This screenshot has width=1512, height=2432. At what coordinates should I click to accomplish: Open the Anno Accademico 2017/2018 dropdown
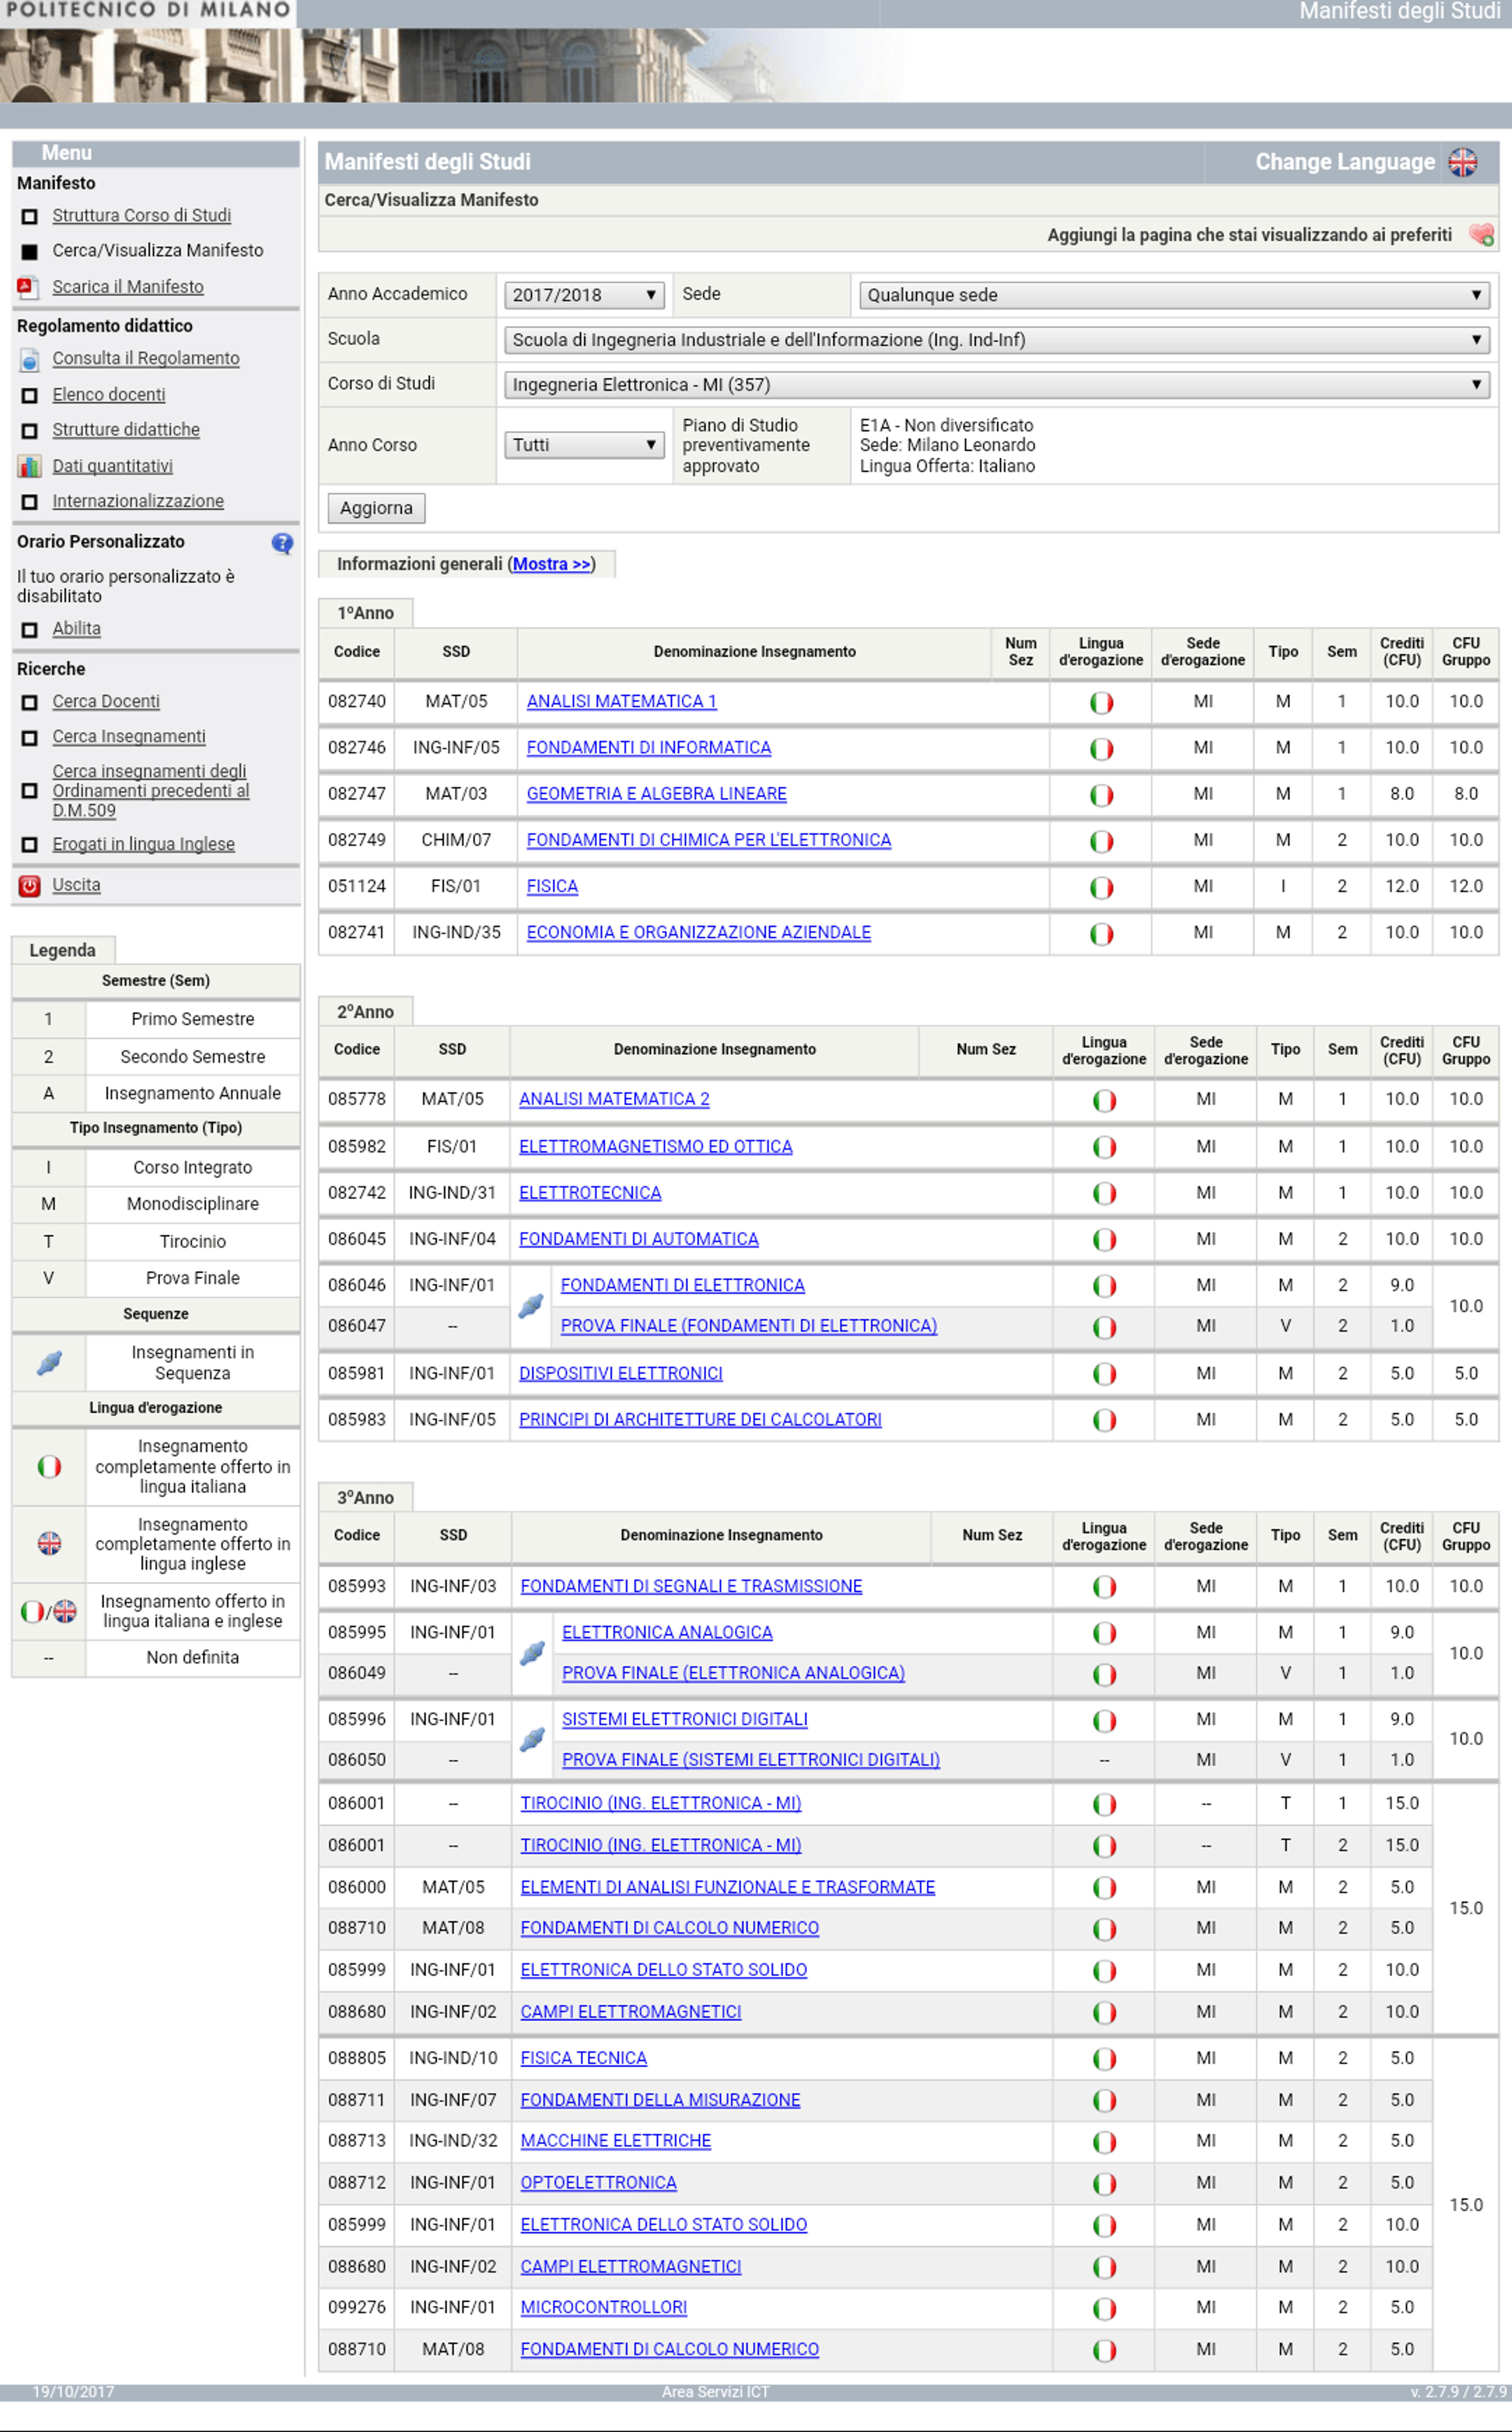pyautogui.click(x=584, y=295)
